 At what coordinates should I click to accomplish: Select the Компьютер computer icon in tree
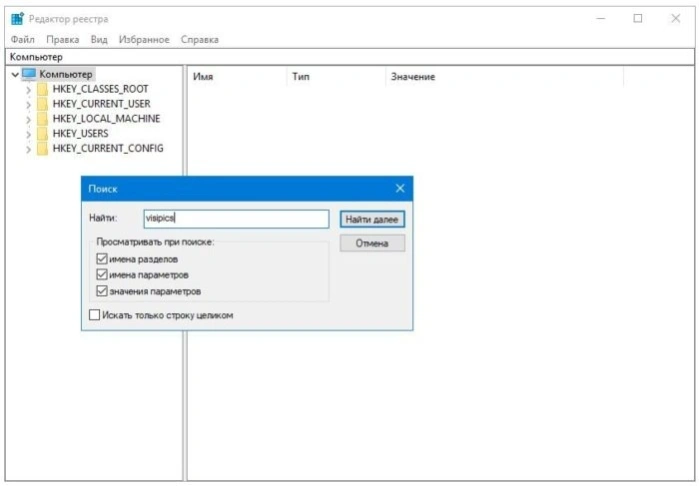click(x=29, y=74)
